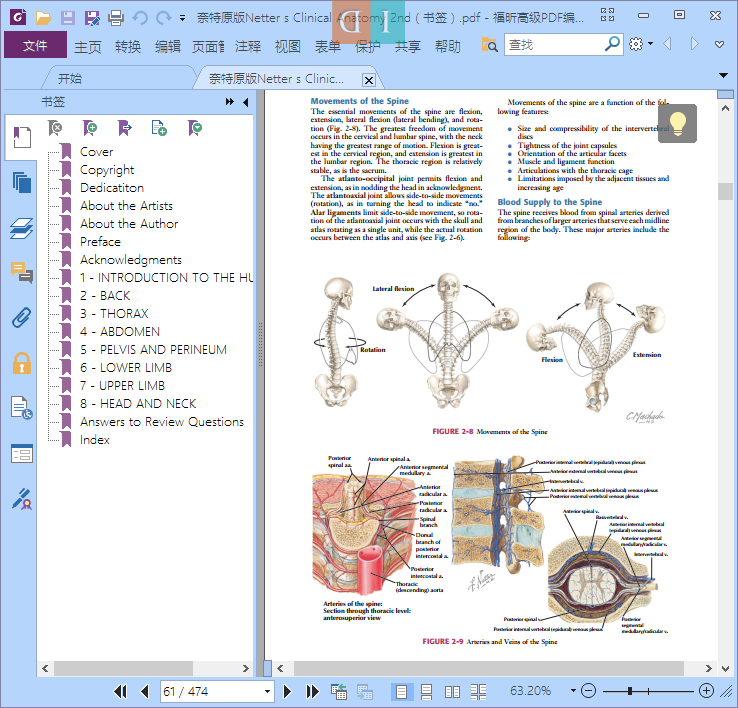Select the 8 - HEAD AND NECK bookmark
Screen dimensions: 738x708
click(138, 403)
